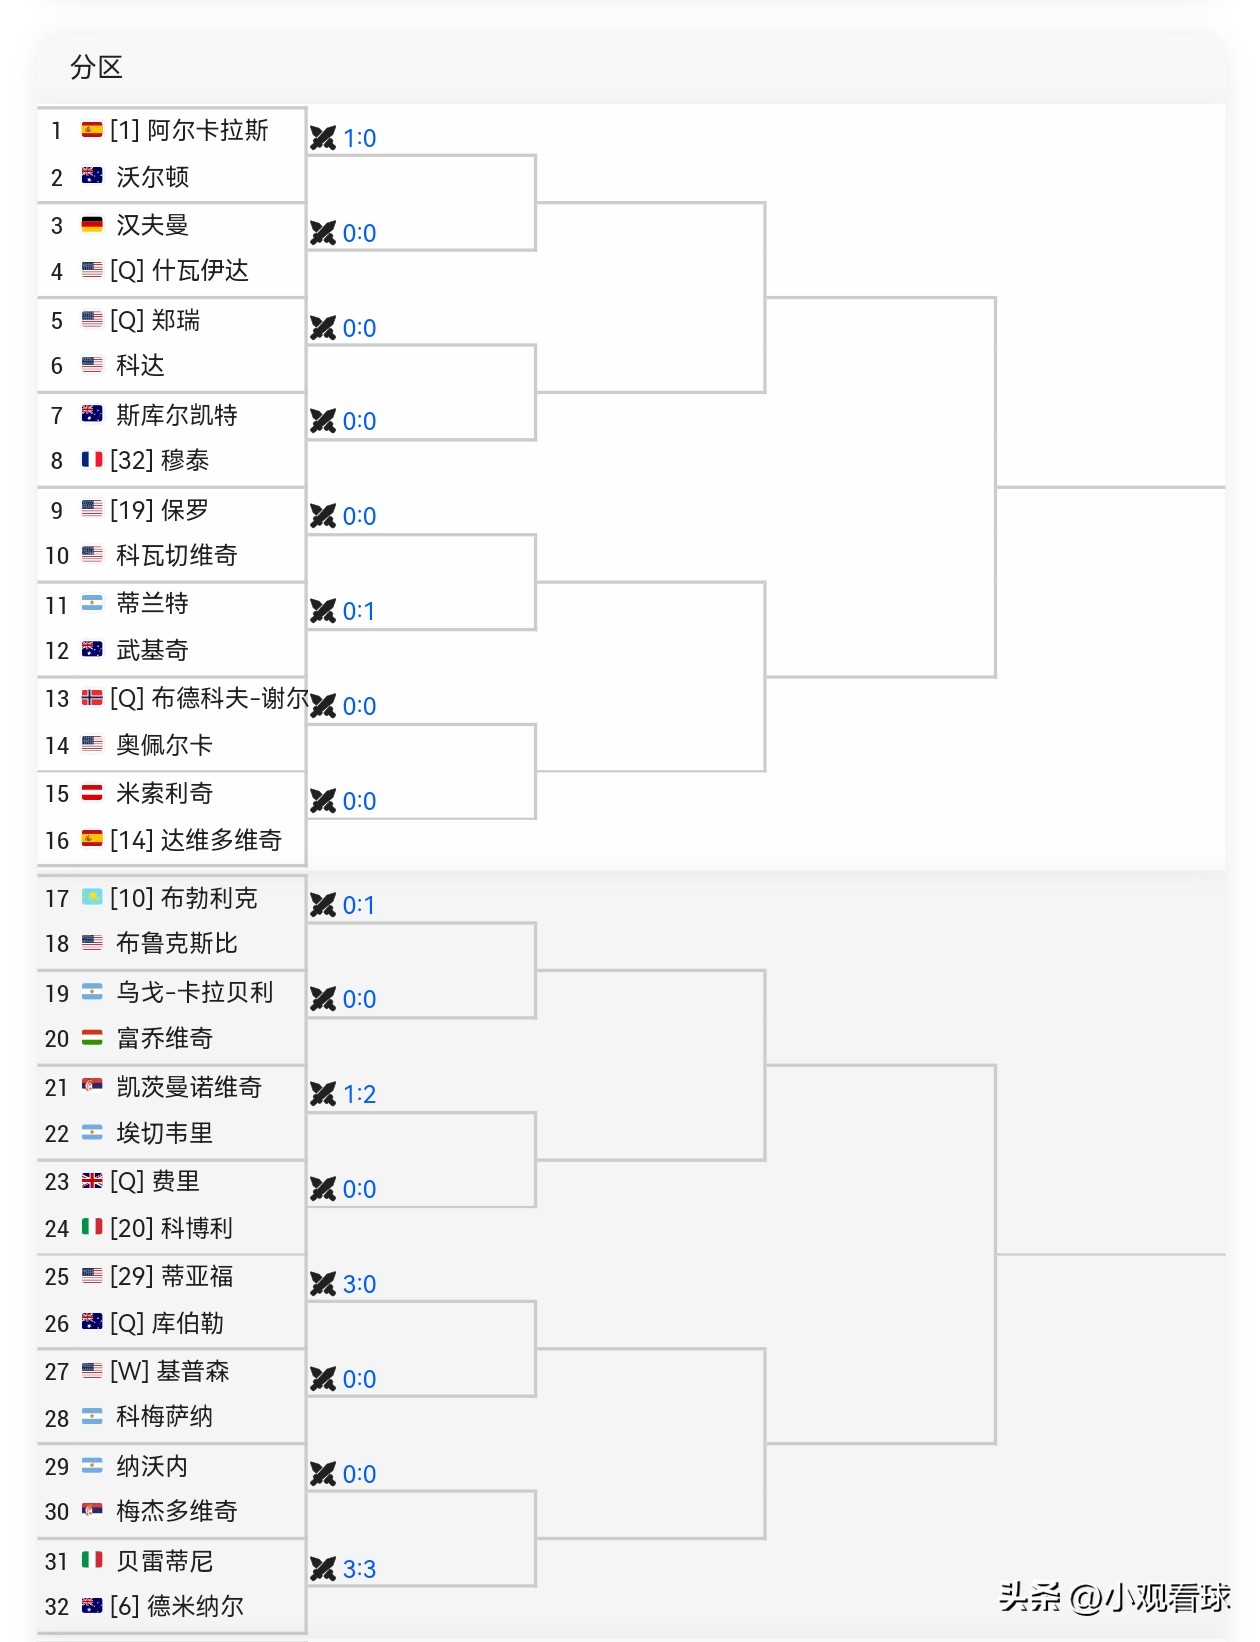
Task: Click France flag next to 穆泰
Action: pyautogui.click(x=92, y=460)
